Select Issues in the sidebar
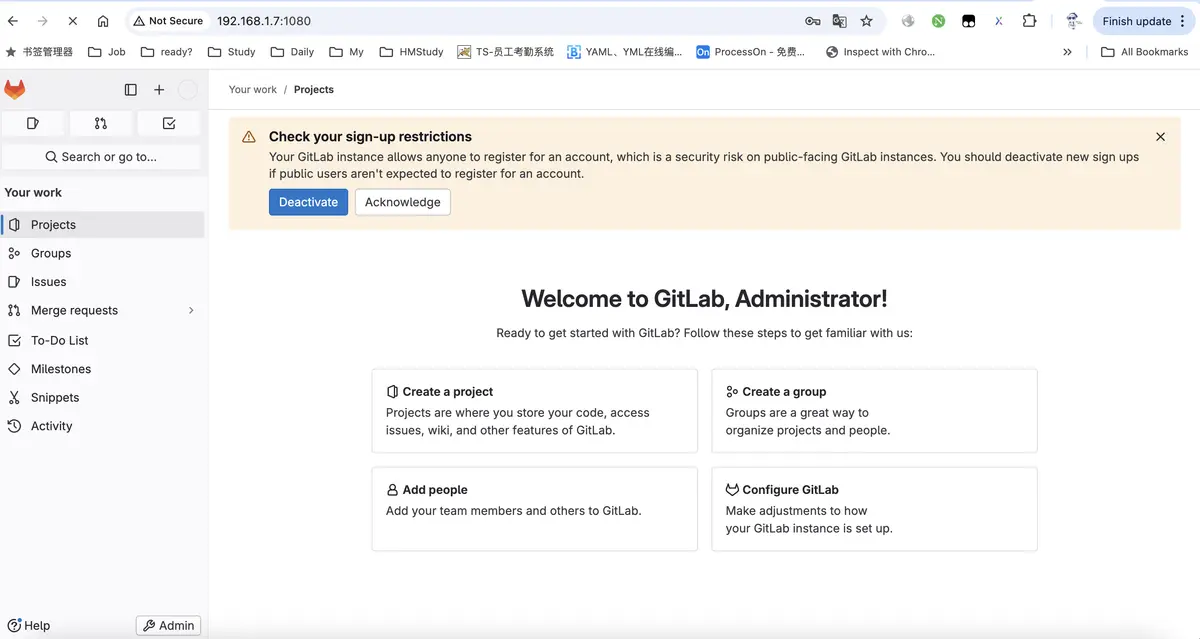The width and height of the screenshot is (1200, 639). pyautogui.click(x=48, y=282)
